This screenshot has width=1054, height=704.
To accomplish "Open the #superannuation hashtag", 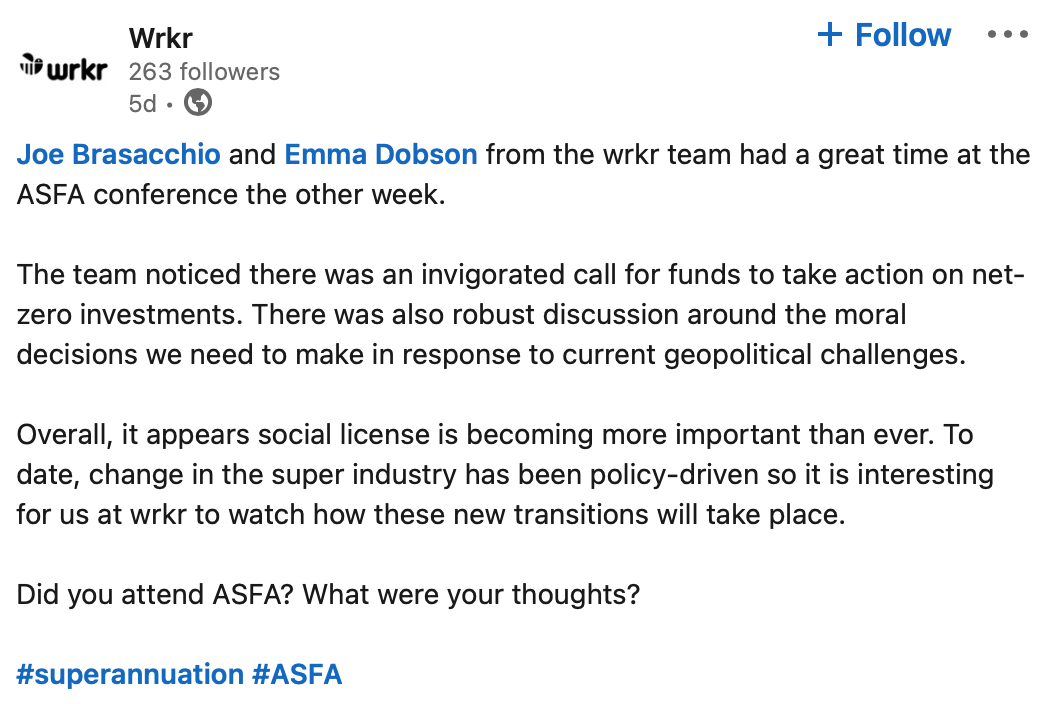I will click(x=130, y=674).
